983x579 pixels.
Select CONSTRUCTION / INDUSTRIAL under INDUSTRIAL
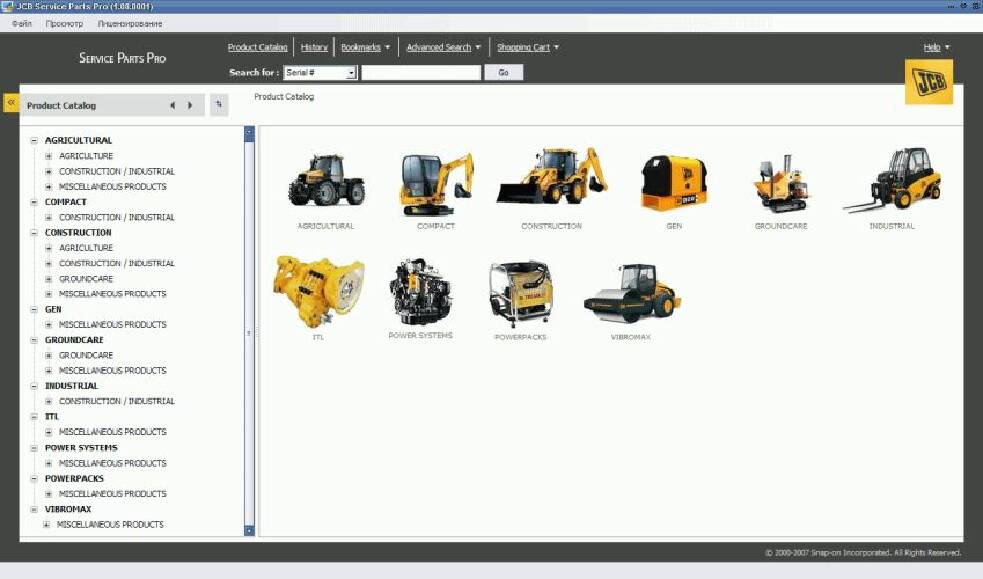117,401
